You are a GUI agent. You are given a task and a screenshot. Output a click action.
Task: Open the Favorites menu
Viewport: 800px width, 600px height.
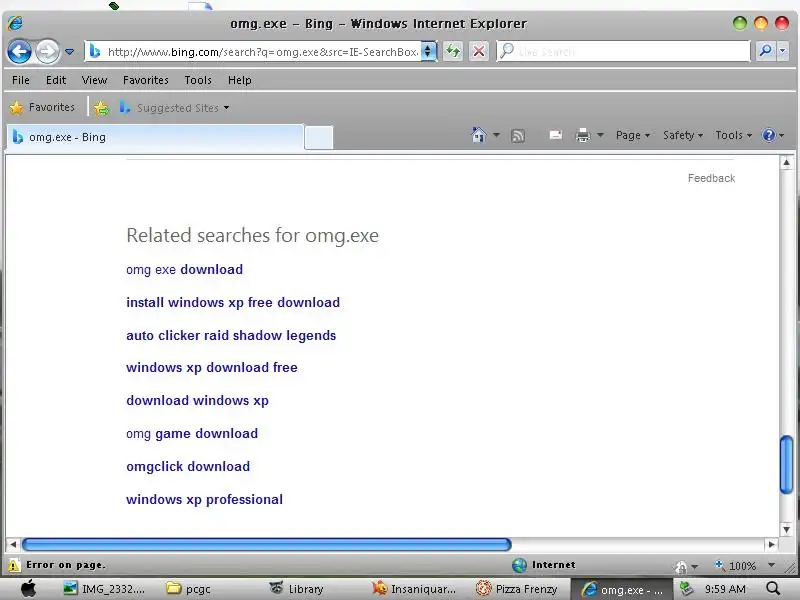(x=145, y=80)
